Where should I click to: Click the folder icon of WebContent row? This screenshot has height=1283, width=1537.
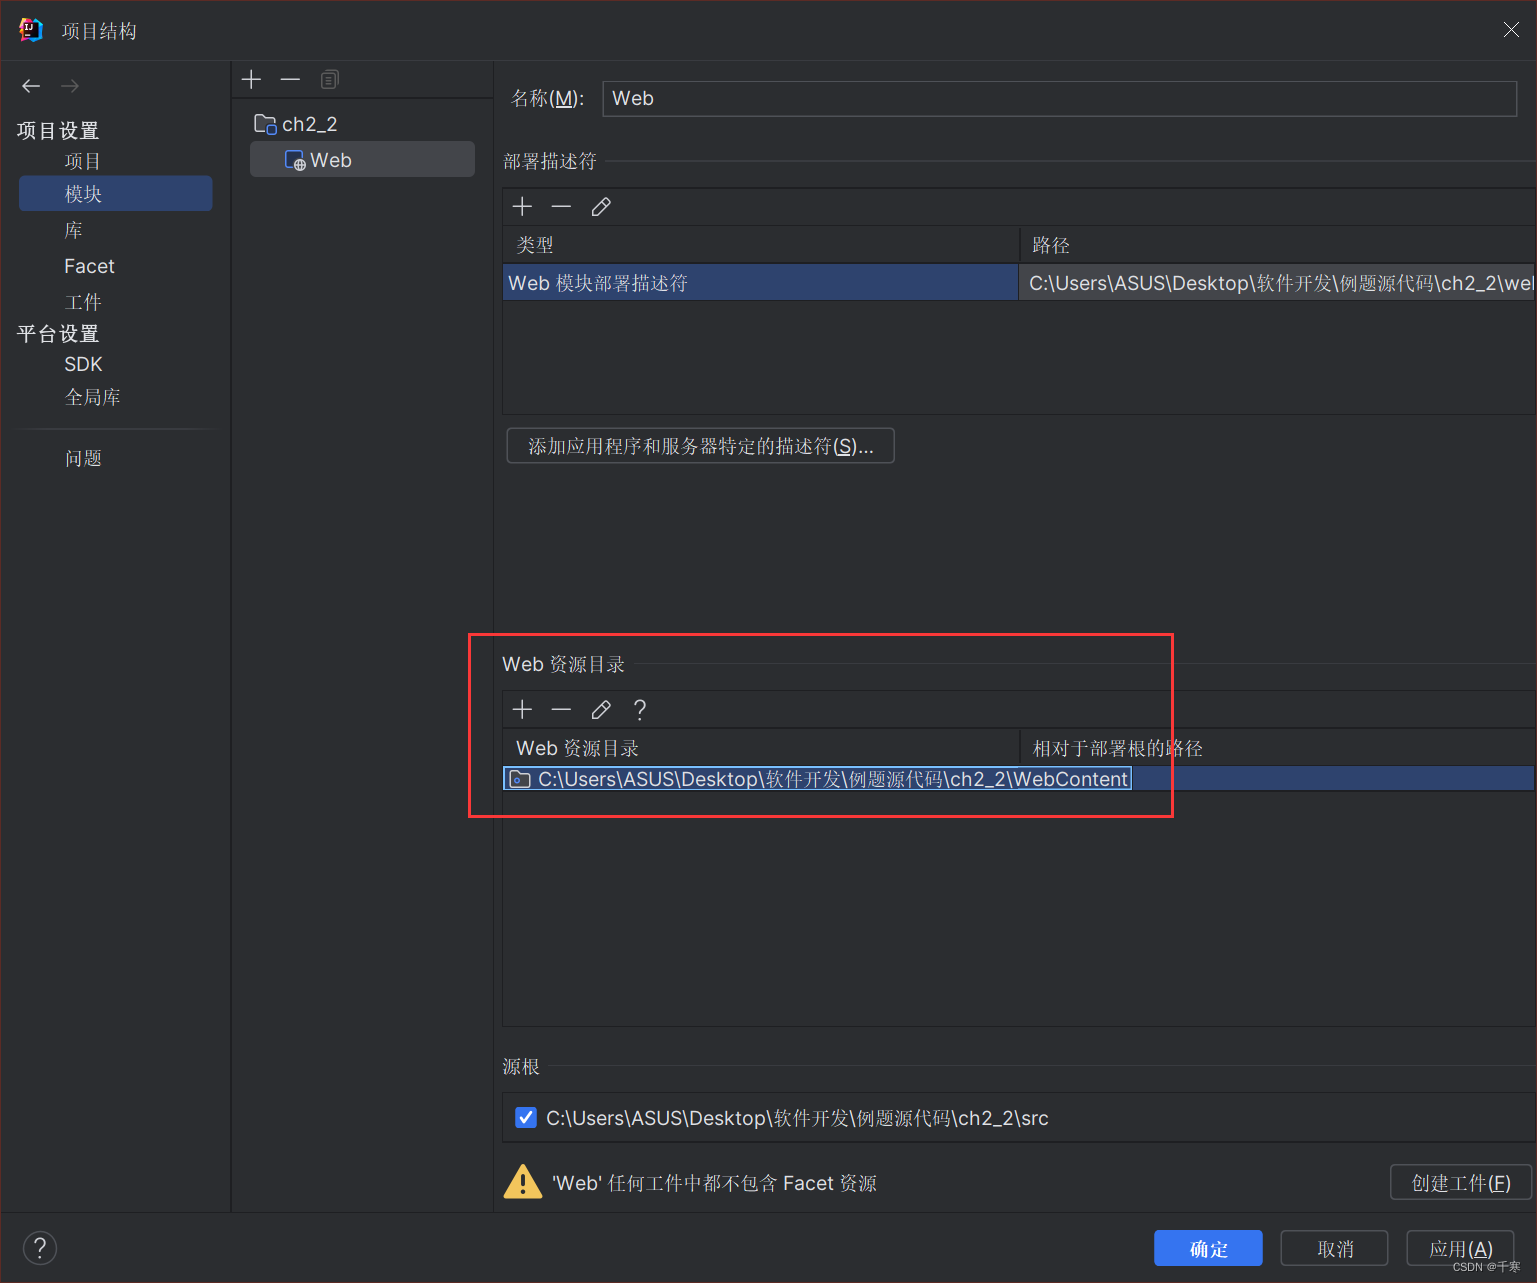pos(520,779)
